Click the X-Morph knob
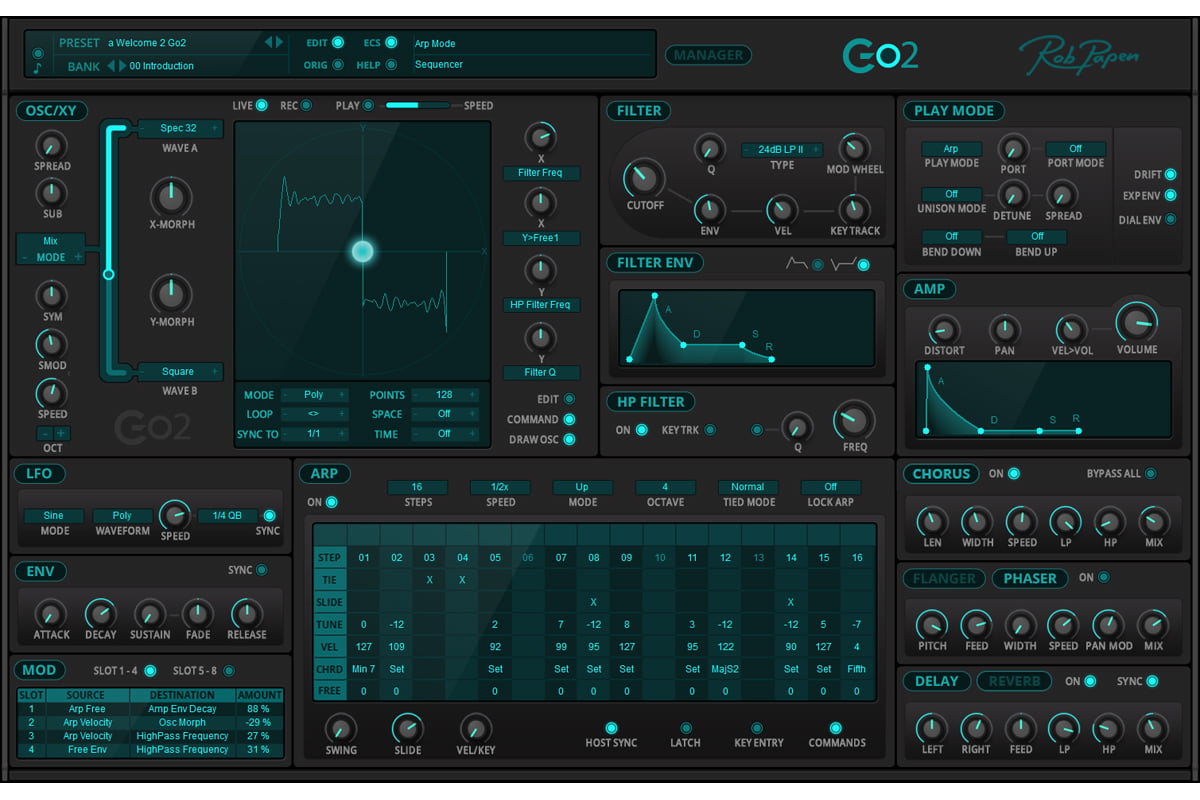 point(171,197)
